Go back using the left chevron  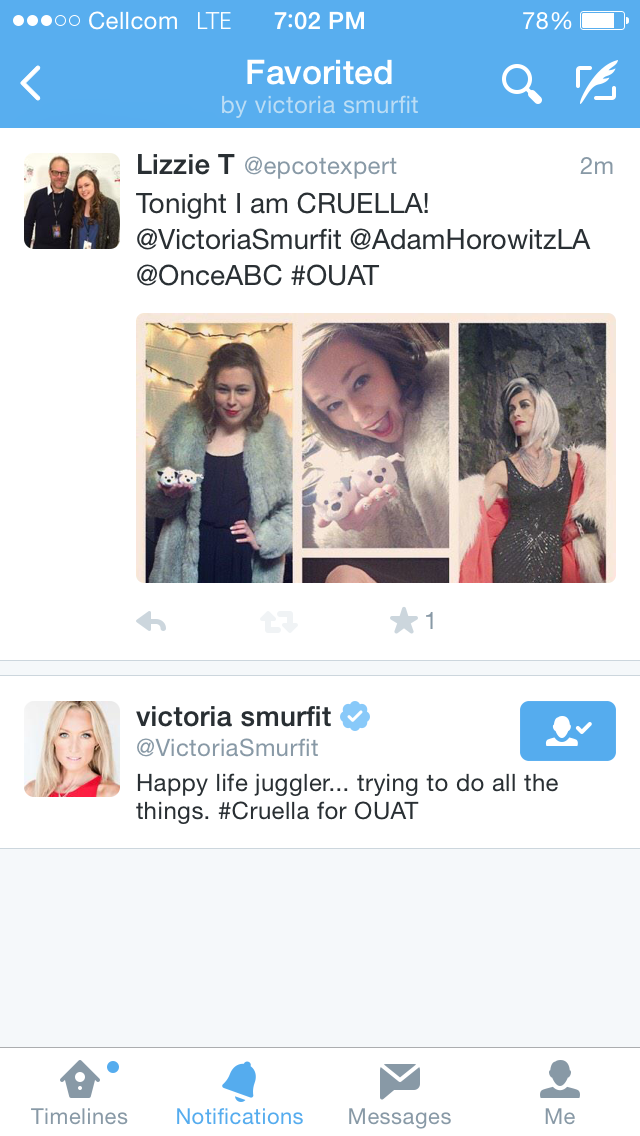pyautogui.click(x=30, y=83)
